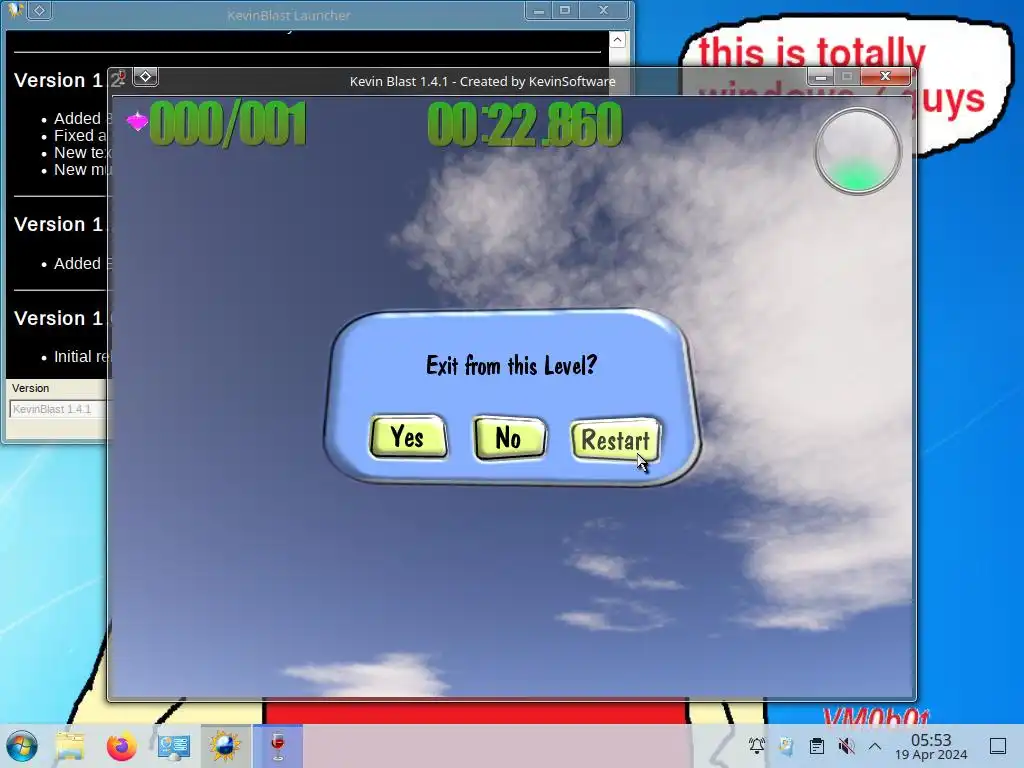Maximize the Kevin Blast game window
This screenshot has width=1024, height=768.
tap(847, 77)
